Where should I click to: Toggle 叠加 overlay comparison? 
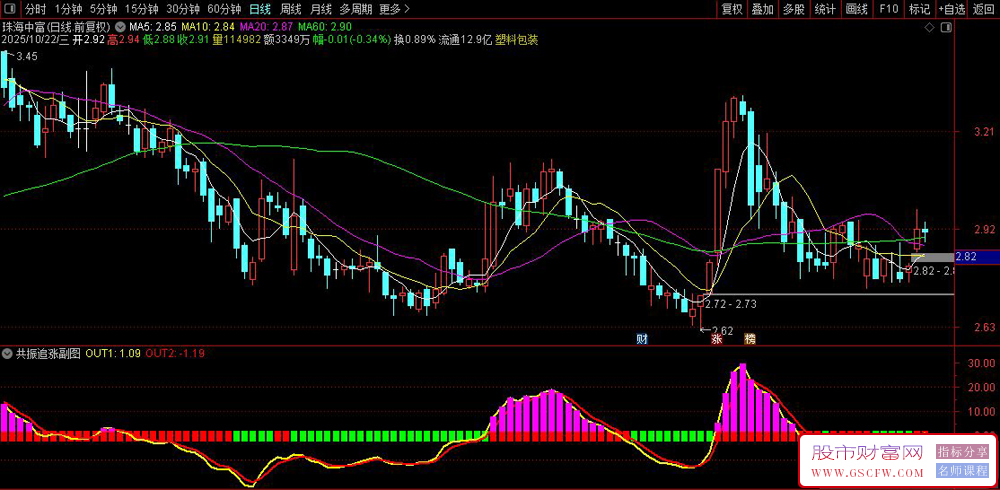[763, 9]
